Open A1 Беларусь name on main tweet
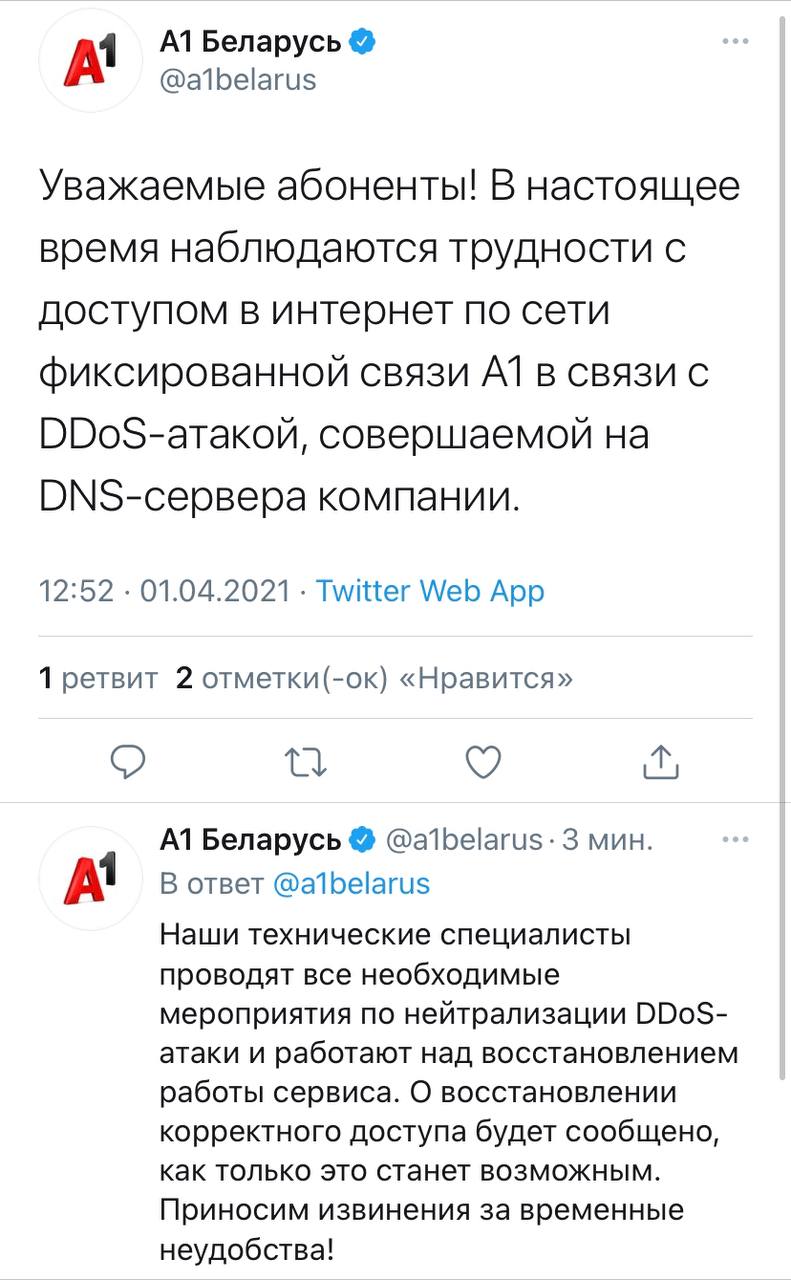The height and width of the screenshot is (1280, 791). coord(252,42)
